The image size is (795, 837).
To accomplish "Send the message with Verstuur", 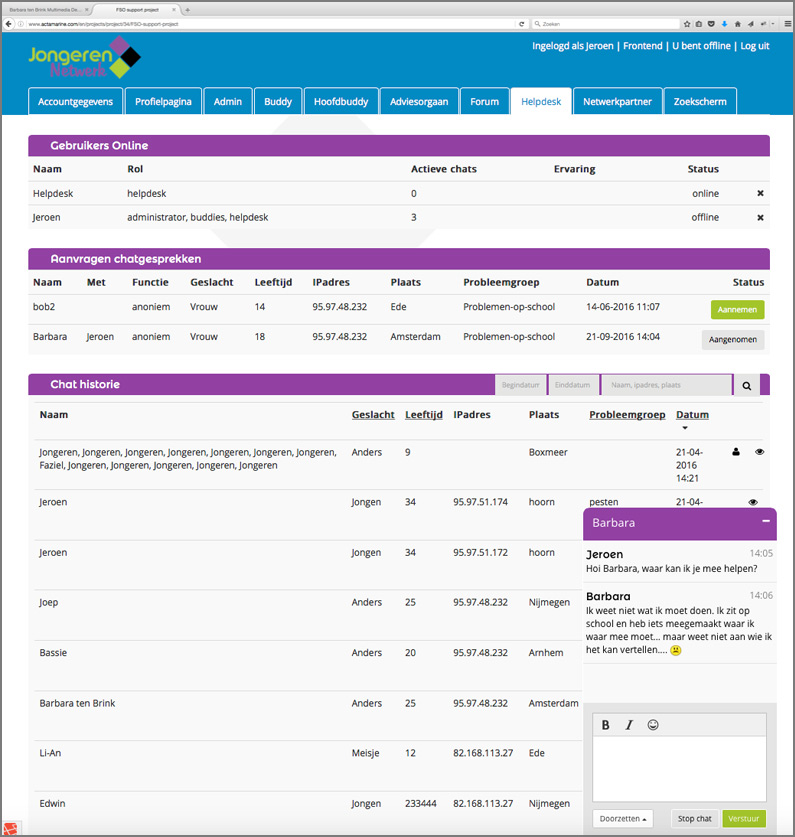I will (743, 818).
